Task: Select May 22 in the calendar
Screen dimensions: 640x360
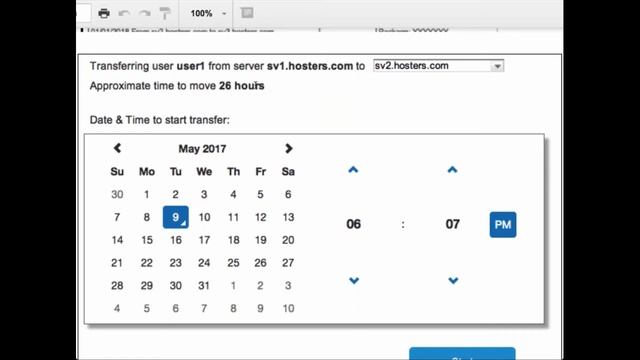Action: coord(147,263)
